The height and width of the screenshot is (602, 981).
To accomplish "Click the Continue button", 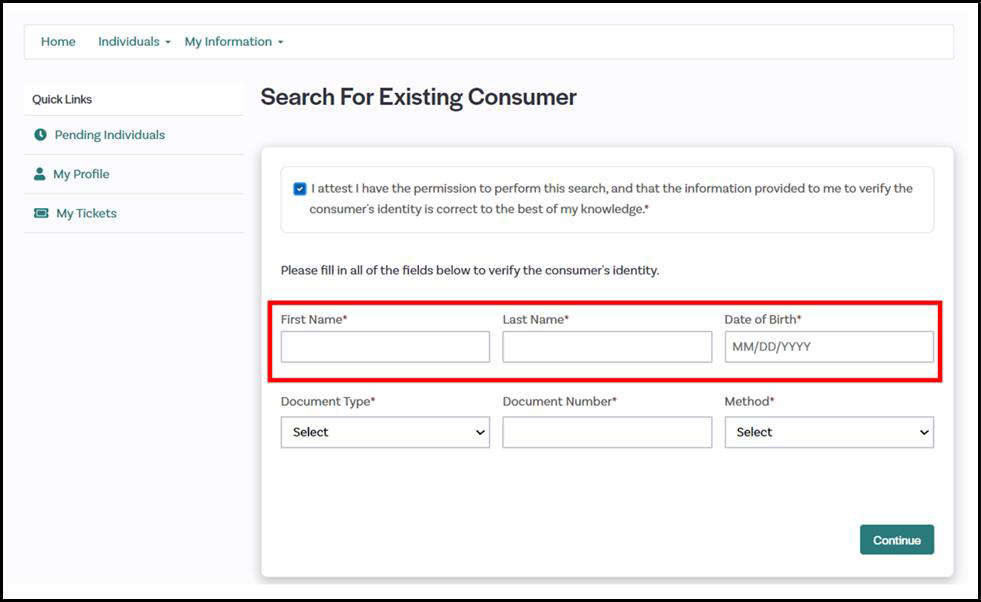I will pos(897,539).
